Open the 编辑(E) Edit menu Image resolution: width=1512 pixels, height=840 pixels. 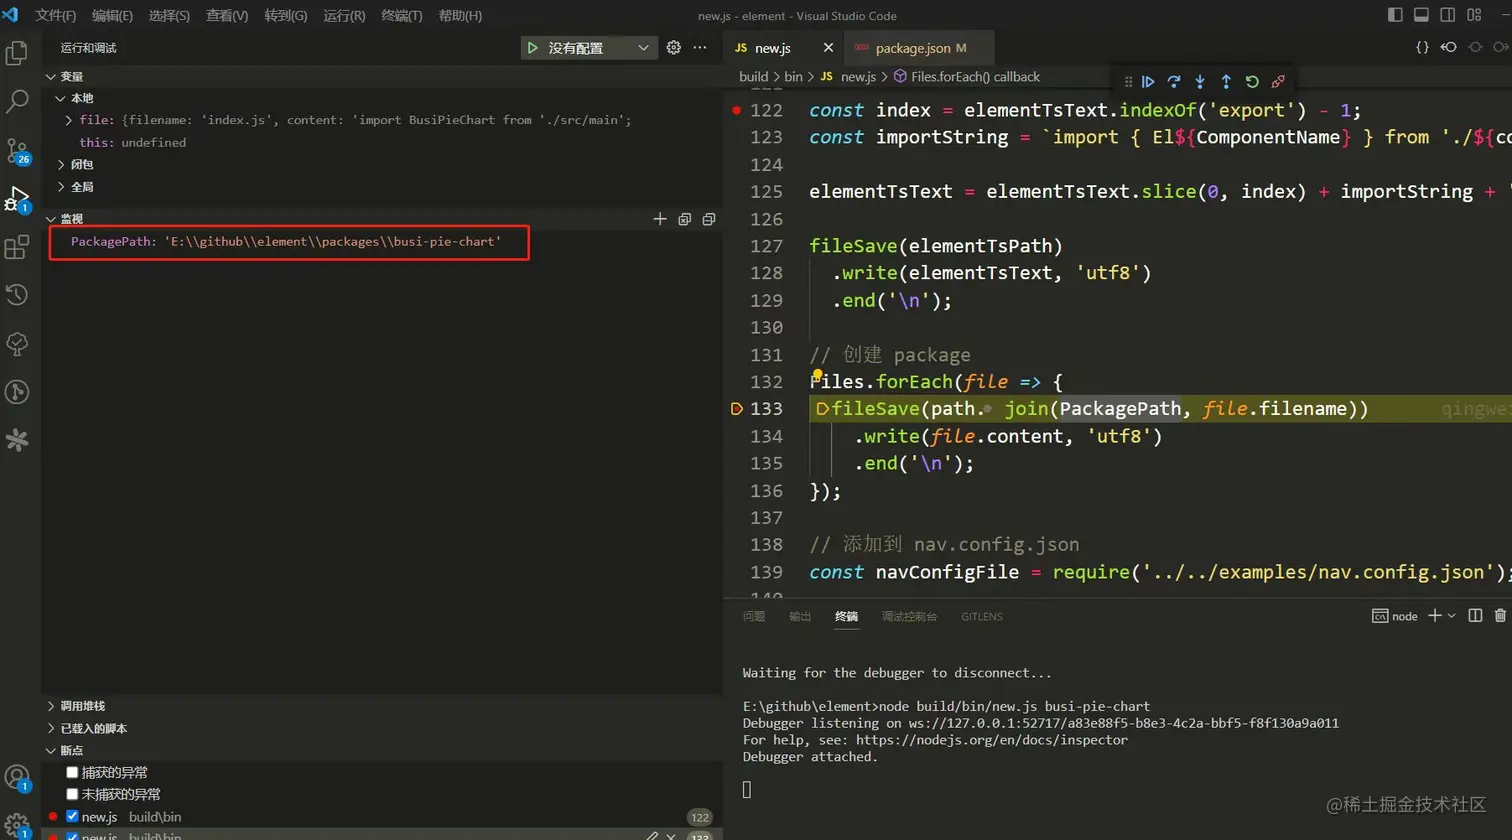pos(112,16)
